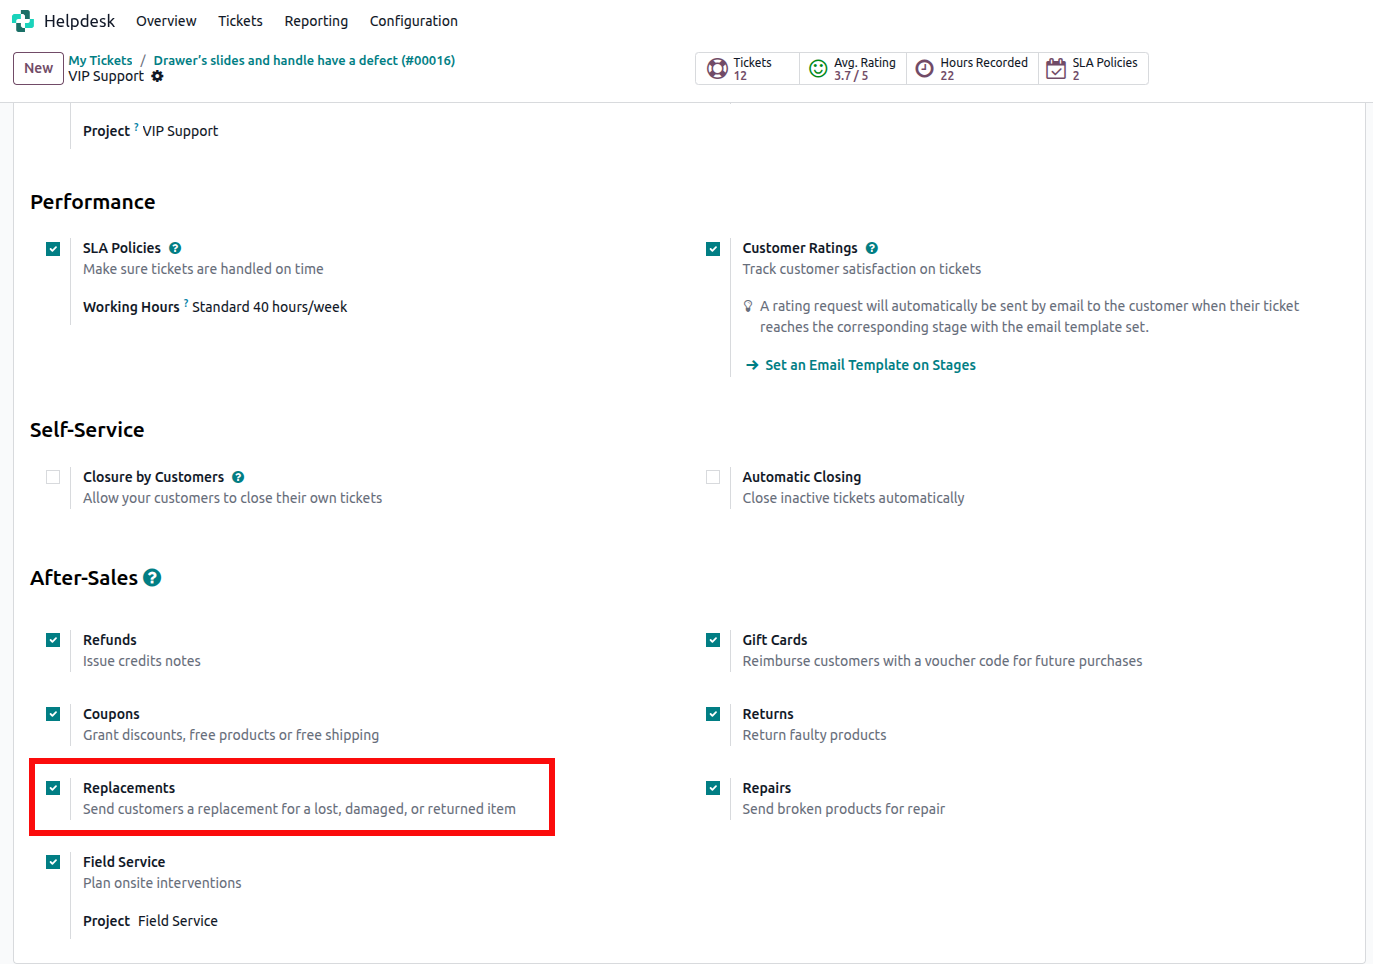
Task: Open the Configuration menu
Action: coord(413,21)
